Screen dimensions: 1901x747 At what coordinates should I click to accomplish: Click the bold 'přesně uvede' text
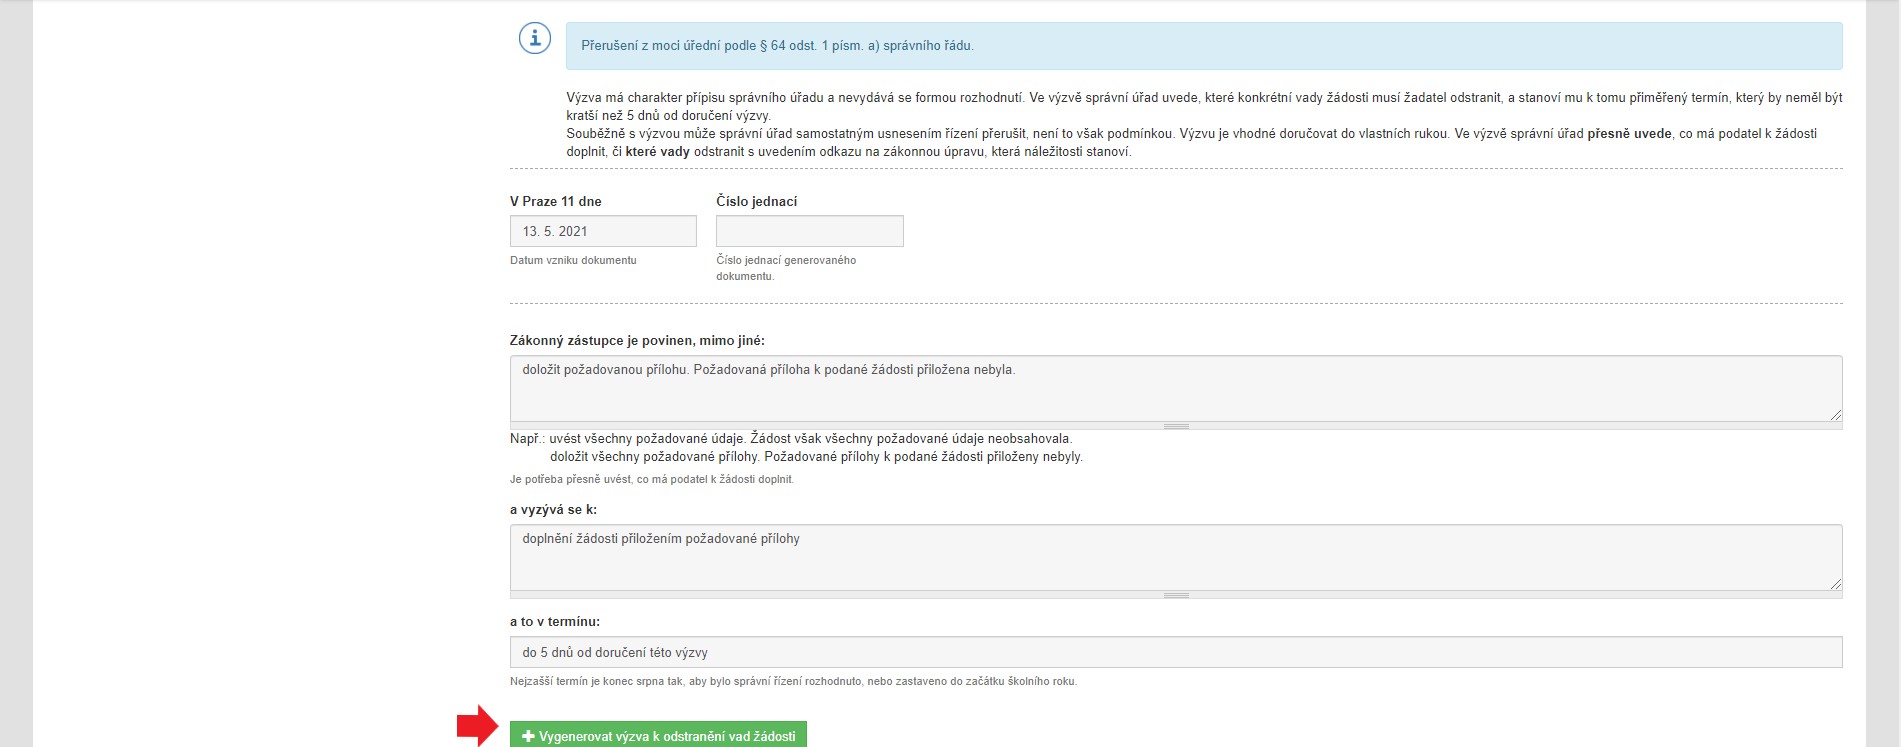1629,133
